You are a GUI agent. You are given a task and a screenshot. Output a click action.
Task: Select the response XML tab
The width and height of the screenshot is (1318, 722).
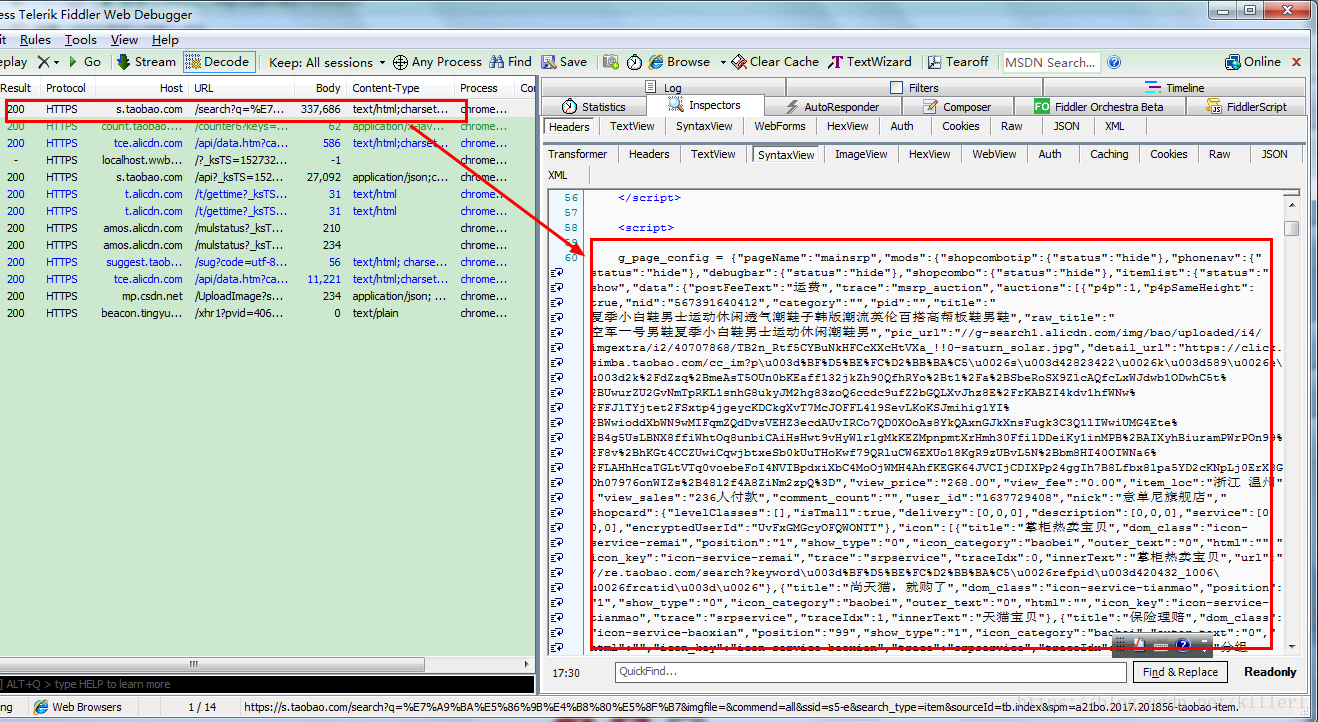pos(557,175)
